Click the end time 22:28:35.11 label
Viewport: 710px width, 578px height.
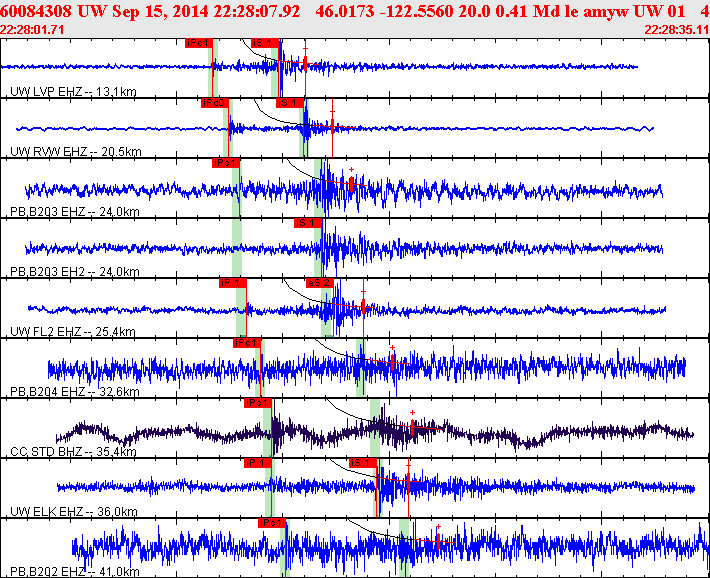(677, 30)
